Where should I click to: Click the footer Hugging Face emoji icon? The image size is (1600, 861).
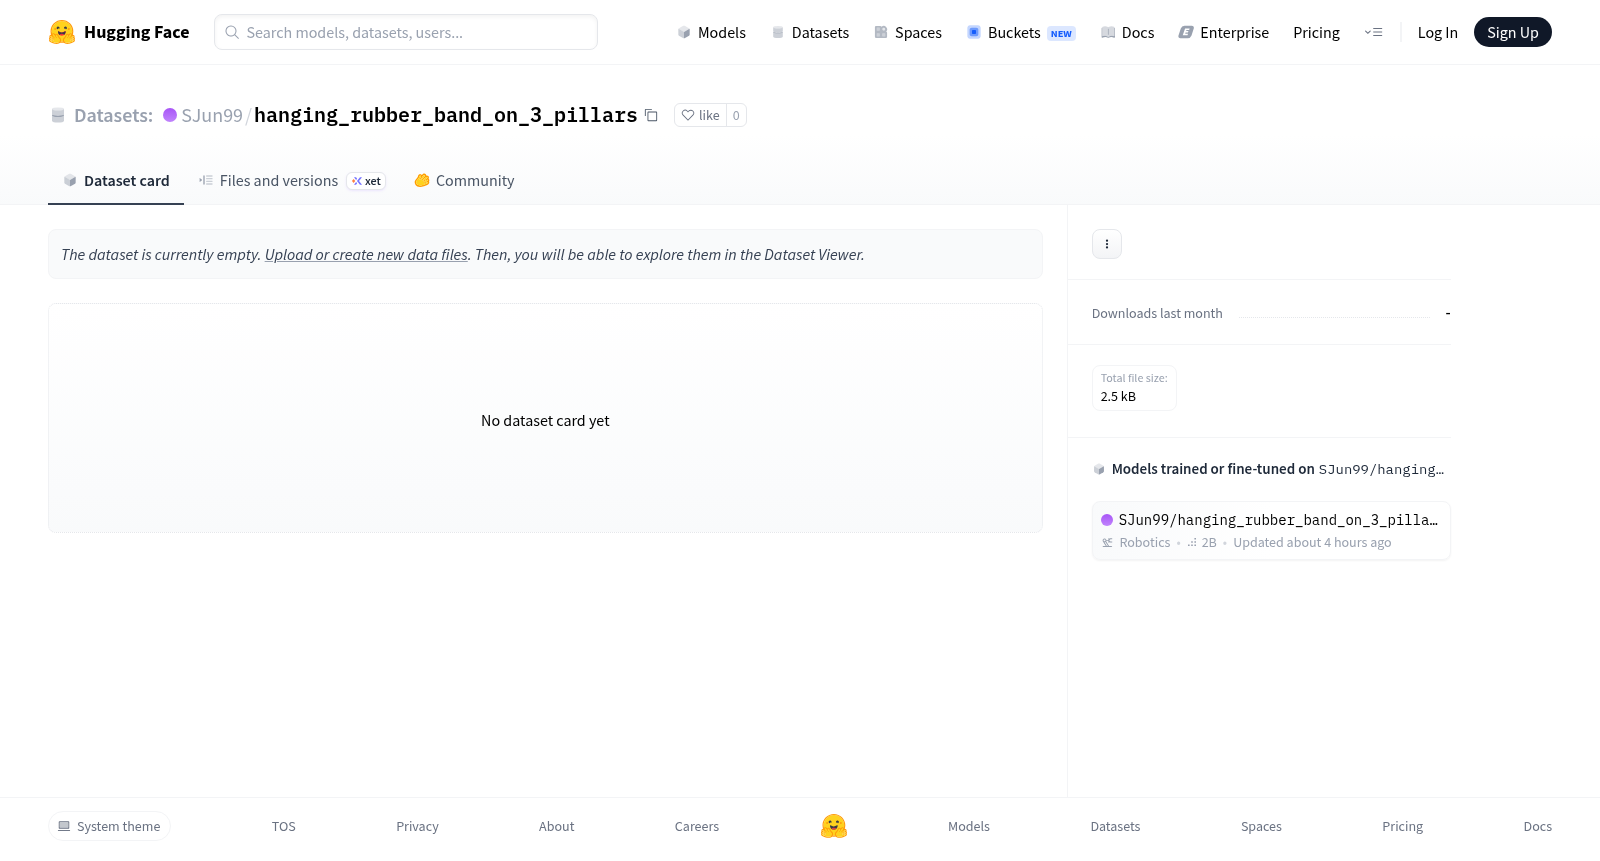tap(834, 826)
